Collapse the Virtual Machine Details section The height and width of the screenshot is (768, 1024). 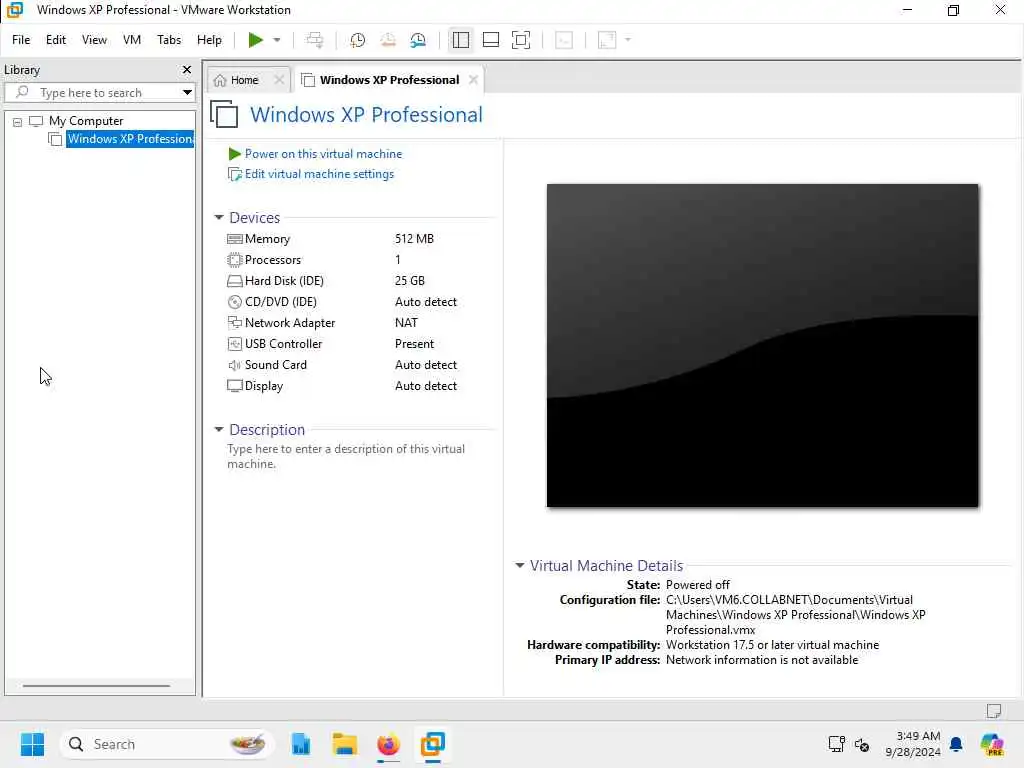click(x=520, y=566)
